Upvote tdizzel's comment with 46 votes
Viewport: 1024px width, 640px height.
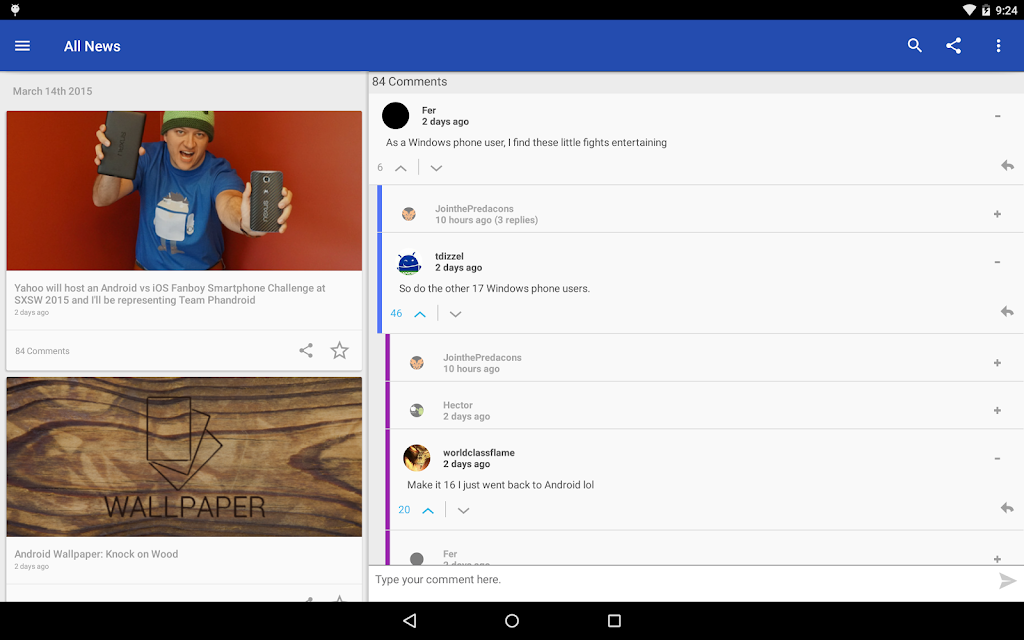click(420, 314)
